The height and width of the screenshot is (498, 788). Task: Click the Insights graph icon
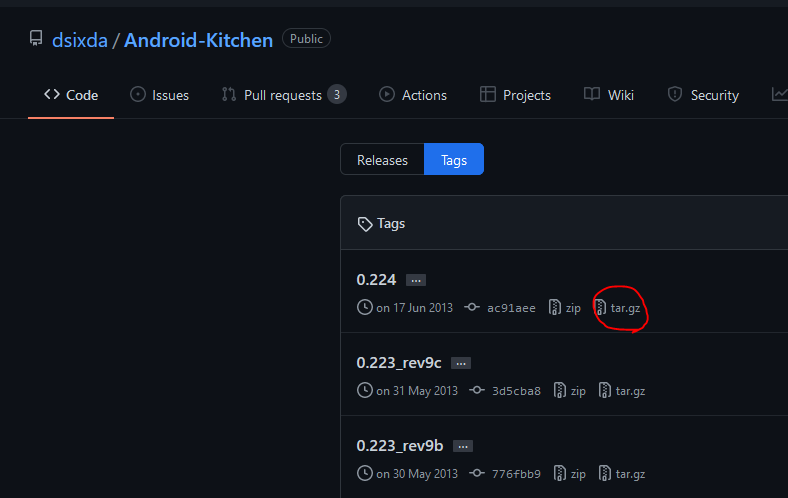pyautogui.click(x=779, y=94)
